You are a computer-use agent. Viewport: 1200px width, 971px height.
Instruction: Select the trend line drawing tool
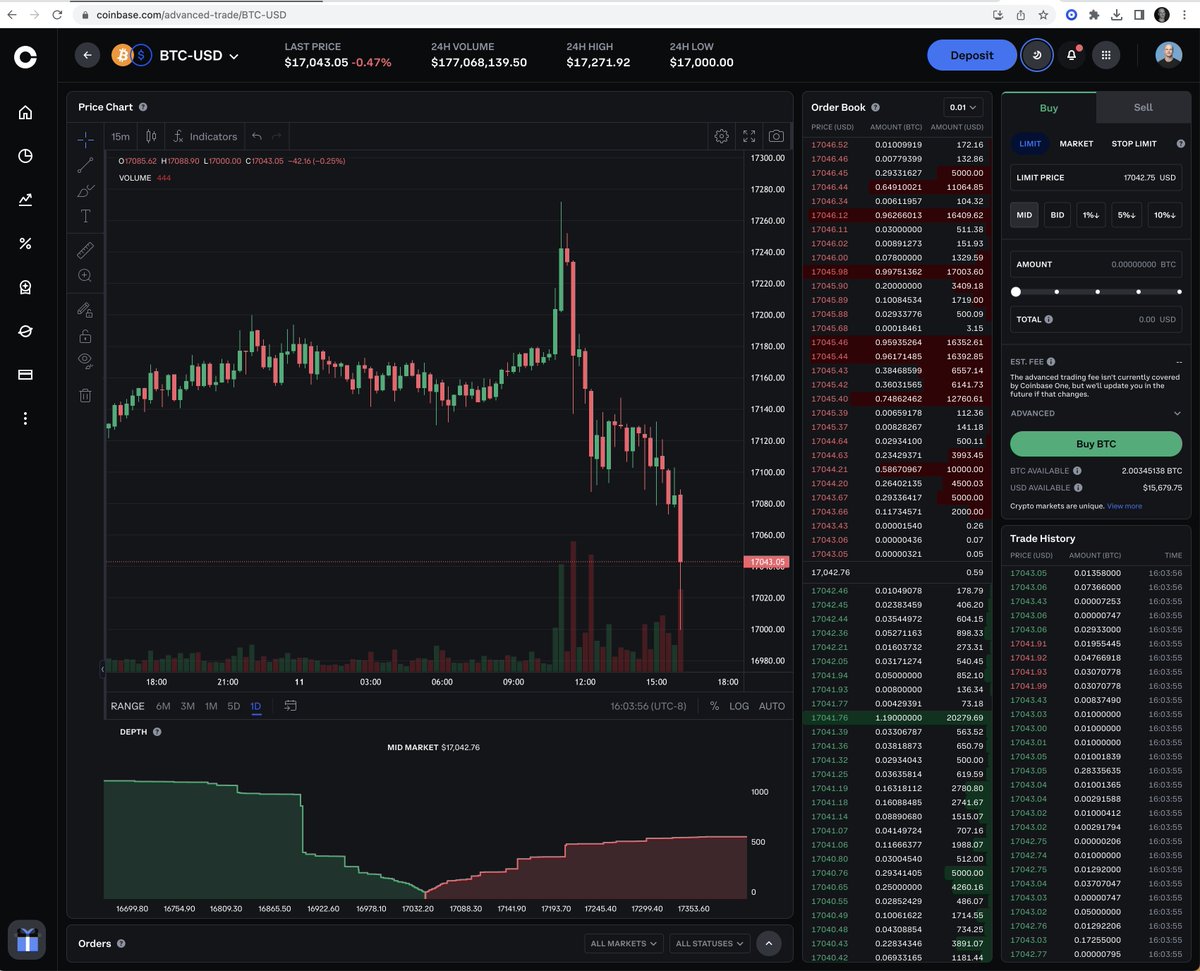tap(86, 165)
